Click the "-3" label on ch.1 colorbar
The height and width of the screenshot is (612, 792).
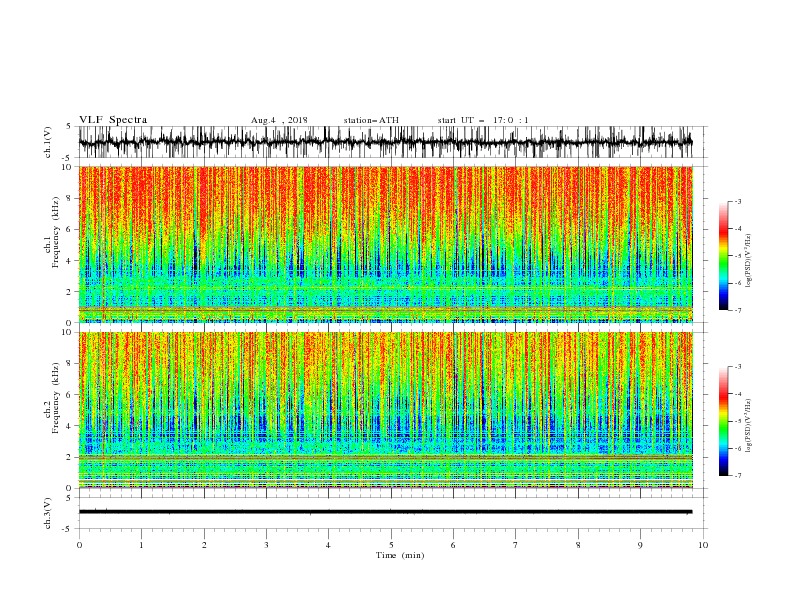click(x=738, y=201)
